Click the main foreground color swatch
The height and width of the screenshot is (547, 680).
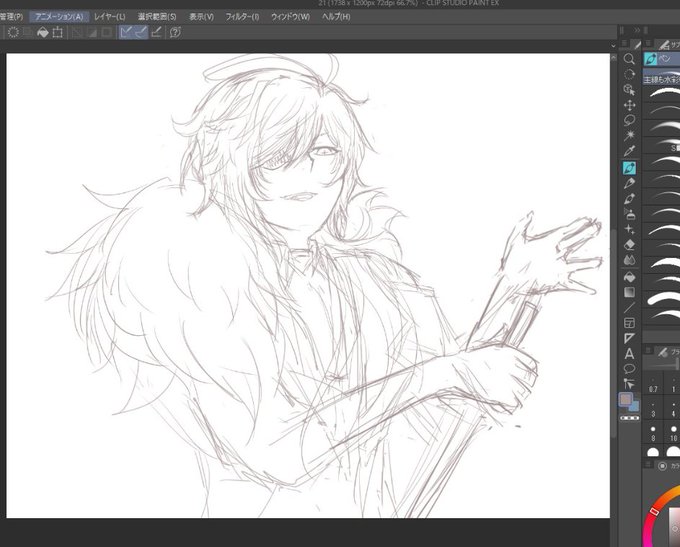pyautogui.click(x=625, y=400)
